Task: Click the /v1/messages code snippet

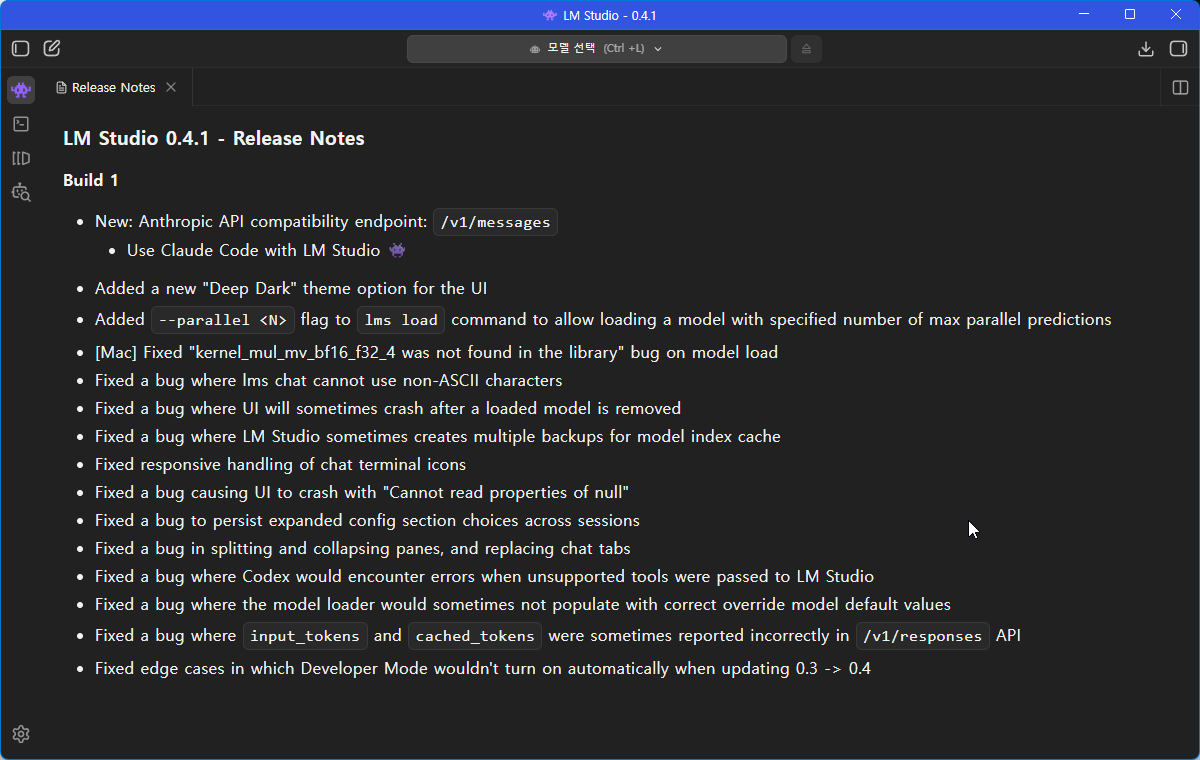Action: (x=495, y=222)
